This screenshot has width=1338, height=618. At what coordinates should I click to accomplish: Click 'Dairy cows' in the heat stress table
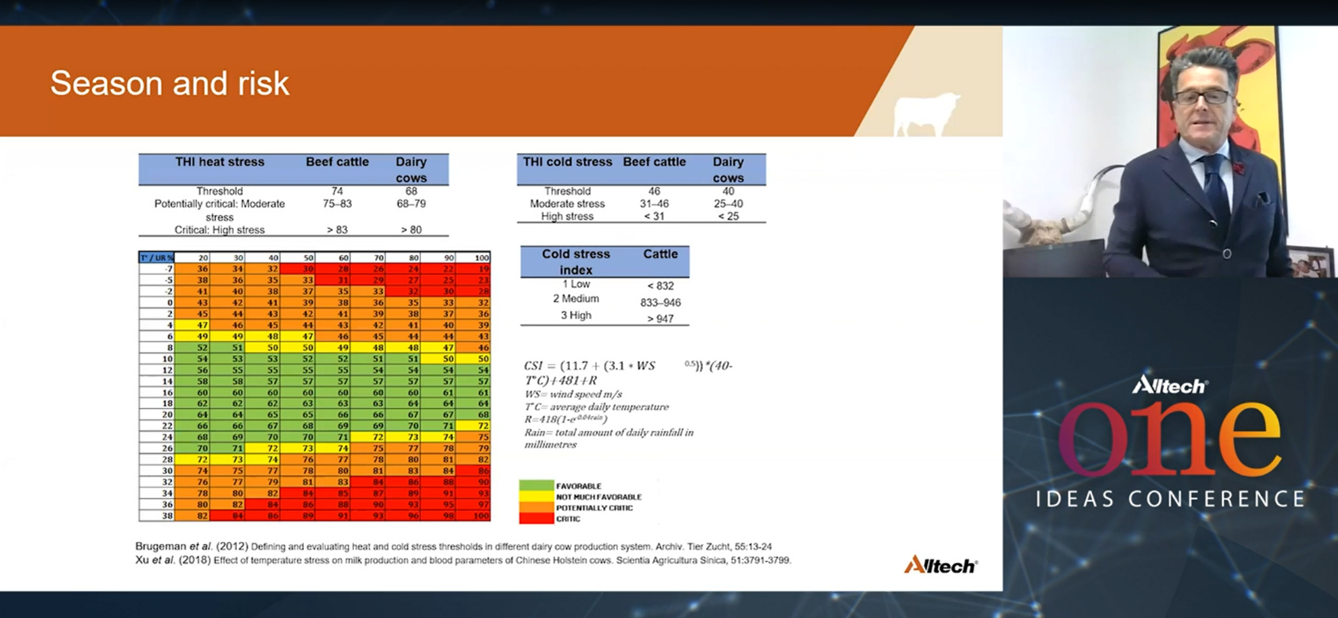tap(411, 170)
